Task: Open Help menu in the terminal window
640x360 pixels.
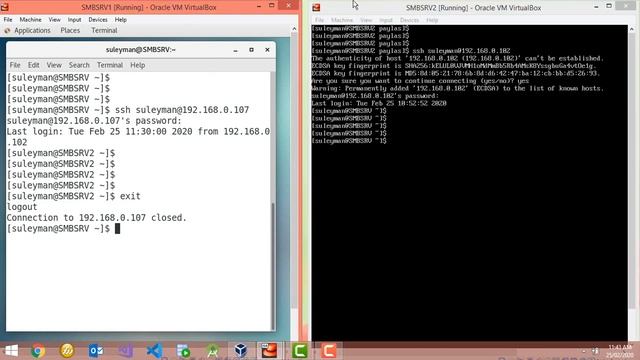Action: click(138, 65)
